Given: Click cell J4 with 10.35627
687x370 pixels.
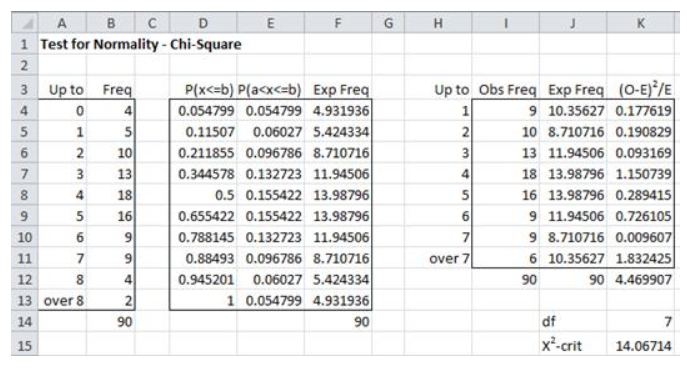Looking at the screenshot, I should pos(573,110).
